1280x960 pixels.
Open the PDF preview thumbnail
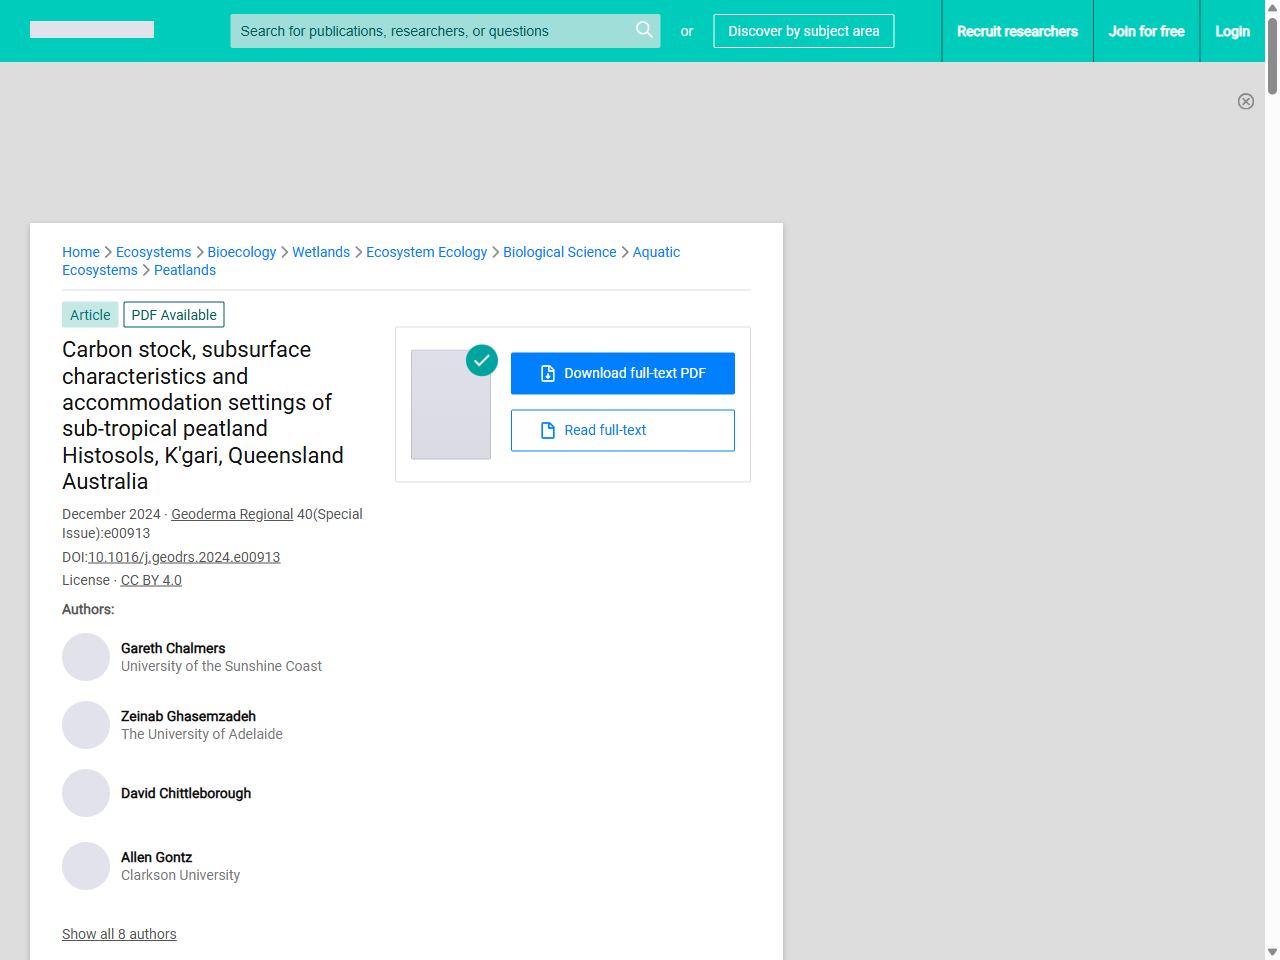(x=450, y=405)
